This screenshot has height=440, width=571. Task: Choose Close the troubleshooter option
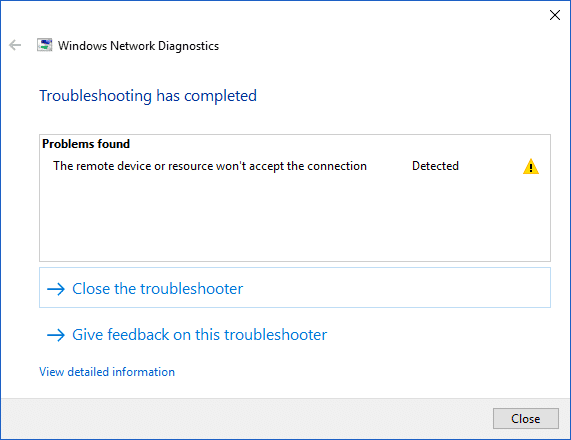[295, 288]
